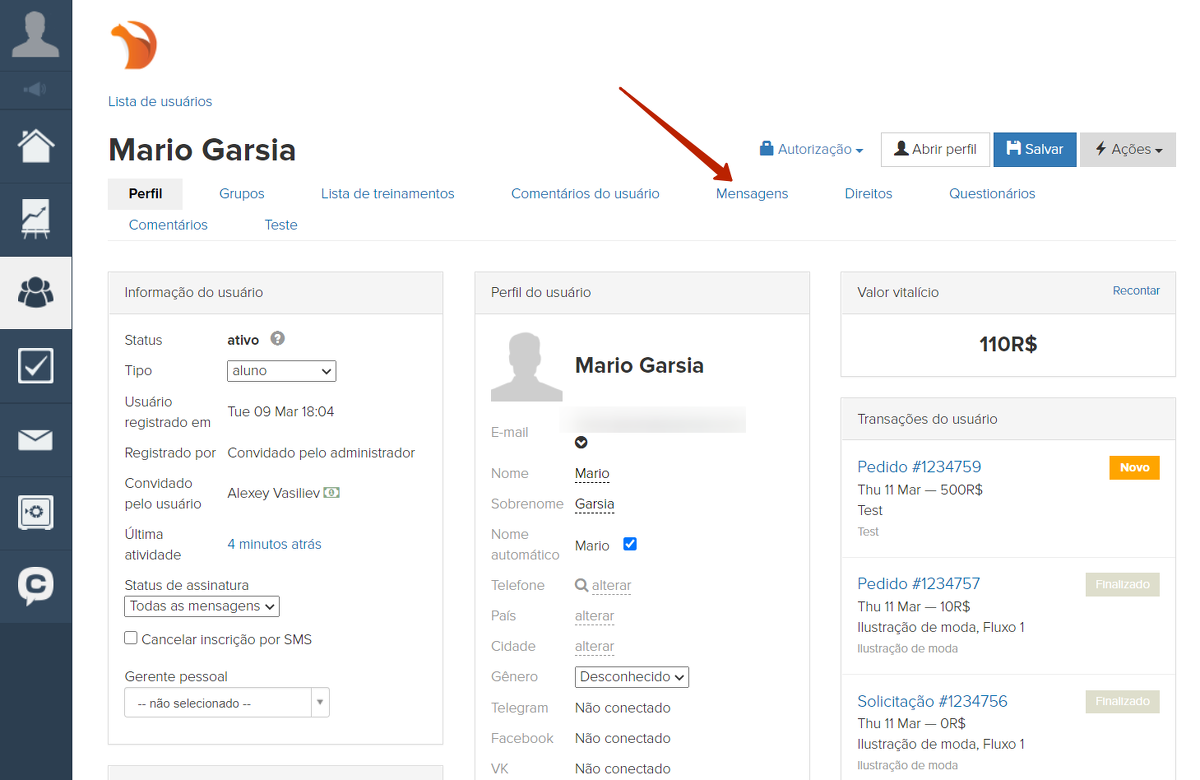Click the Gerente pessoal selection field
The image size is (1200, 780).
(x=226, y=703)
